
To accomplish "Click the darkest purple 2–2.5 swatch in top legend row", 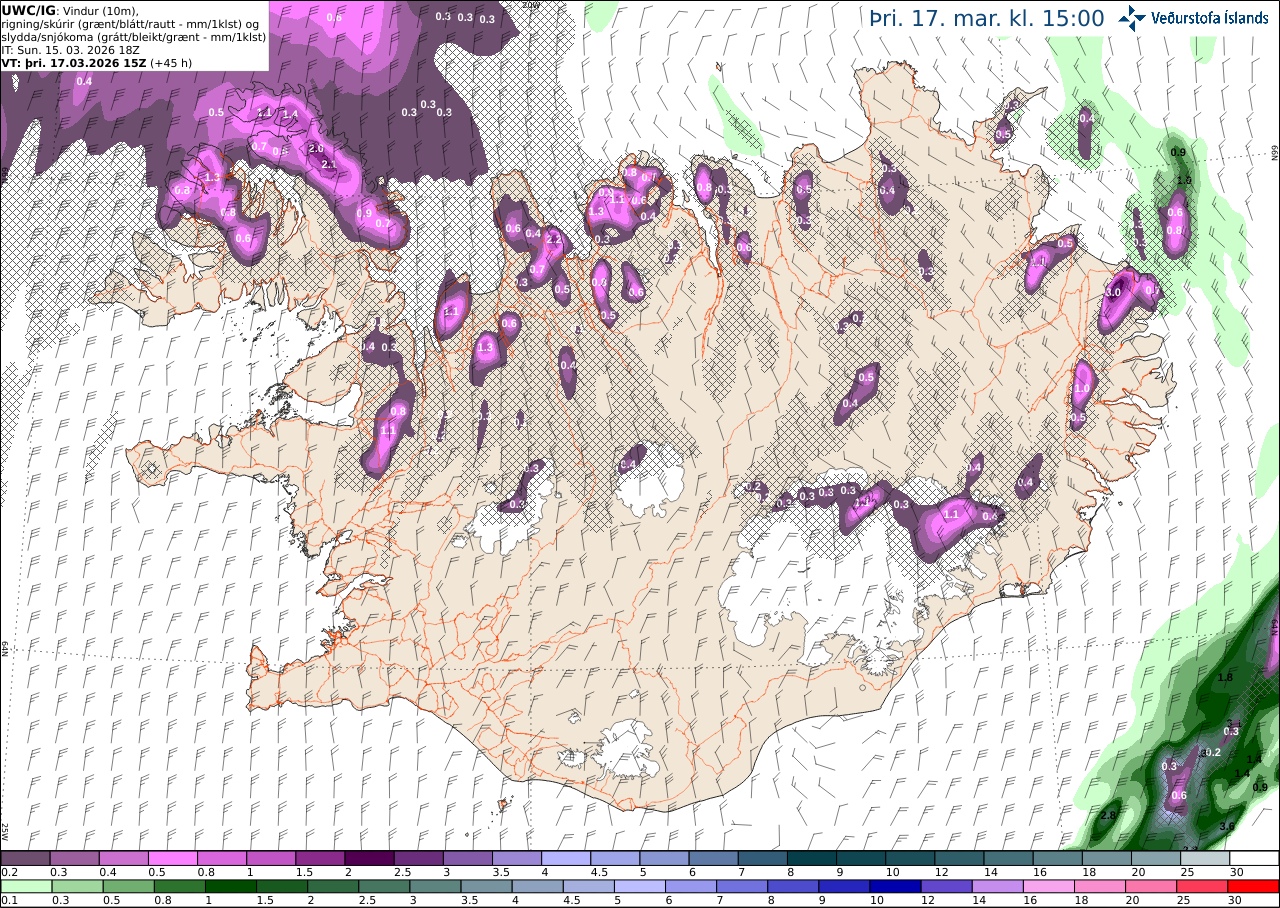I will (x=368, y=858).
